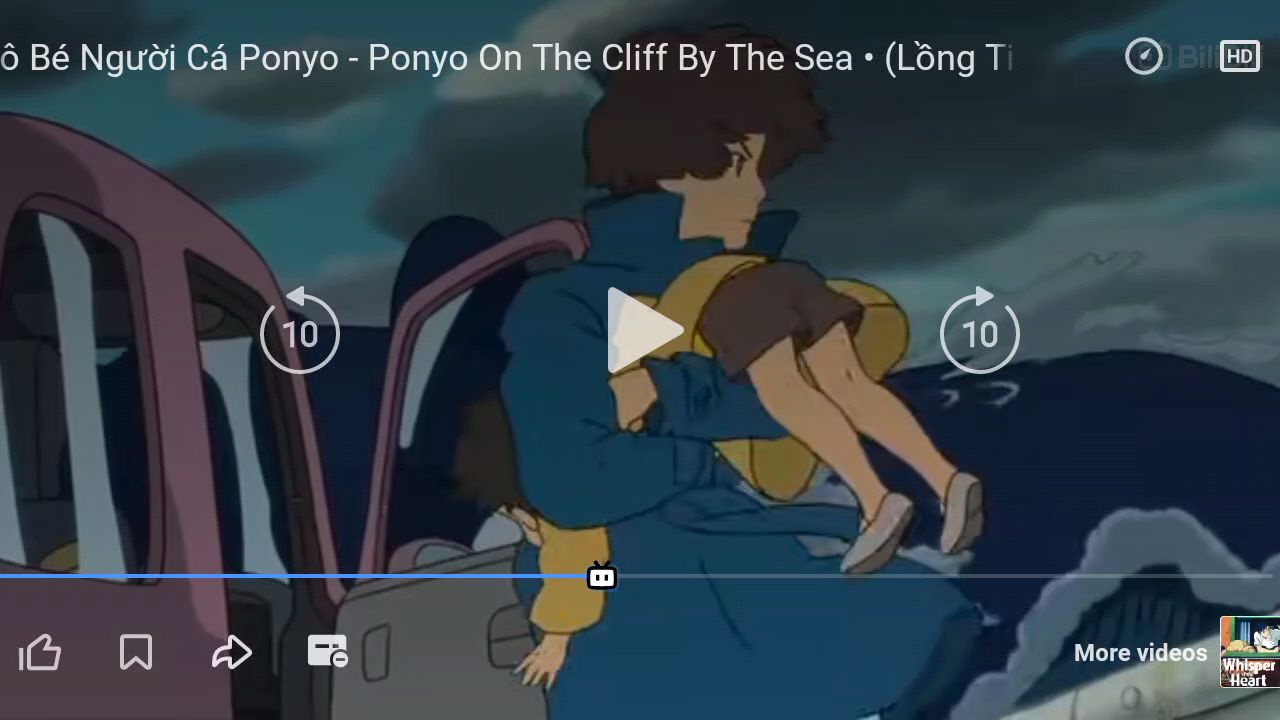Save video with the bookmark icon
The width and height of the screenshot is (1280, 720).
136,653
